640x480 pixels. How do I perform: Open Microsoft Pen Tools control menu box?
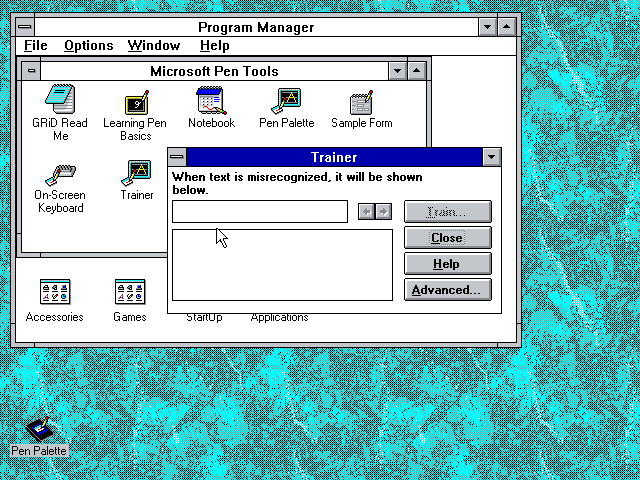click(31, 71)
